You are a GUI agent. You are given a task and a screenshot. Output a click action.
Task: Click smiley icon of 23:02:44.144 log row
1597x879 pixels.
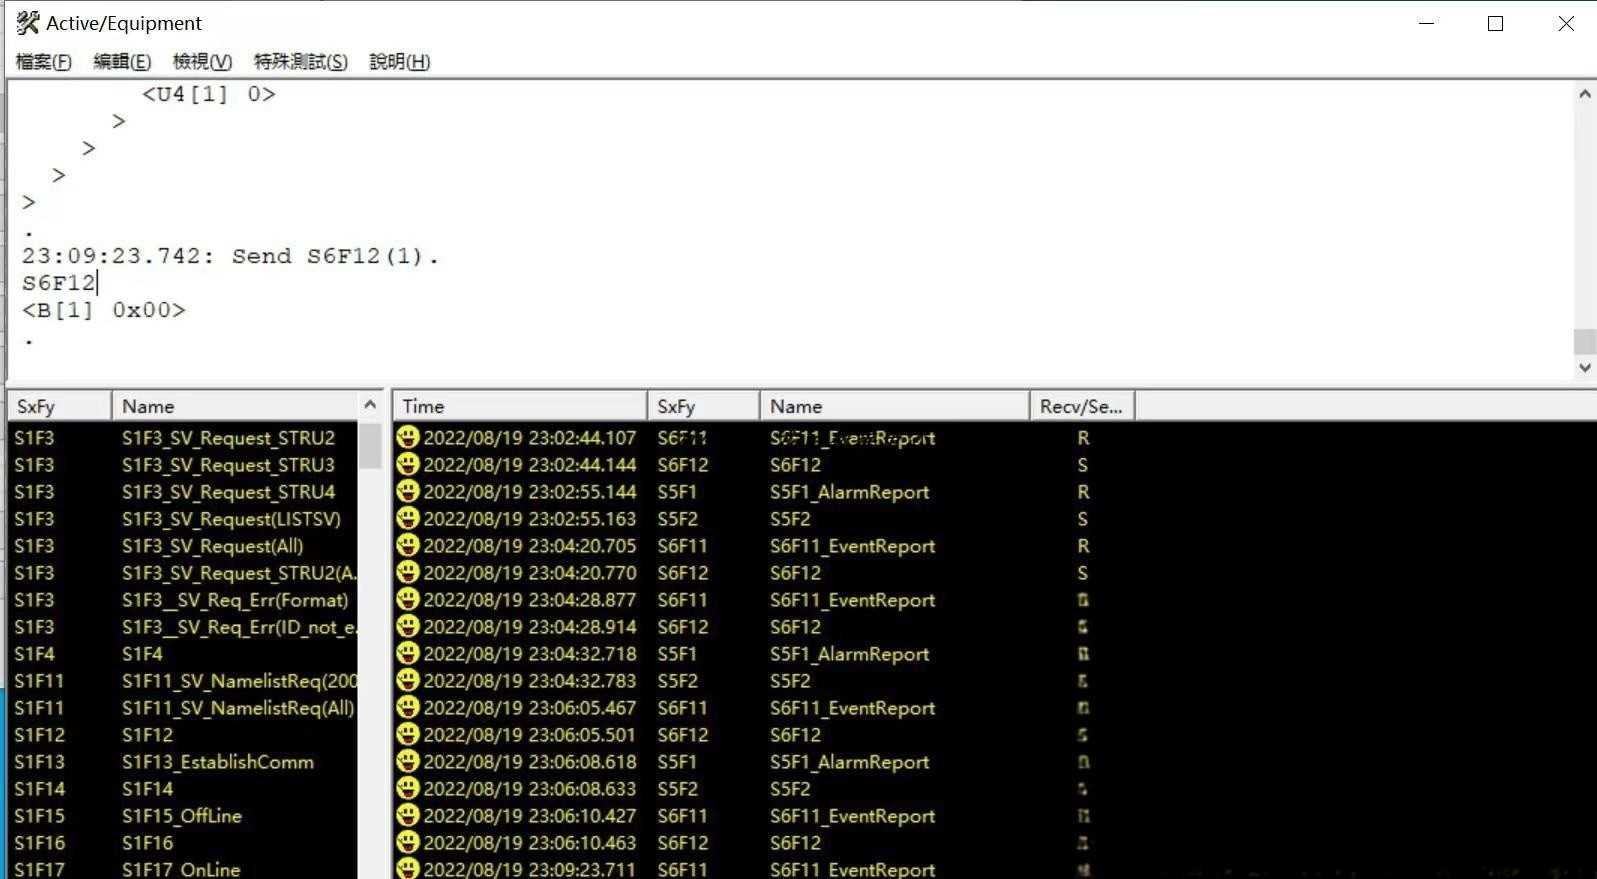[407, 464]
